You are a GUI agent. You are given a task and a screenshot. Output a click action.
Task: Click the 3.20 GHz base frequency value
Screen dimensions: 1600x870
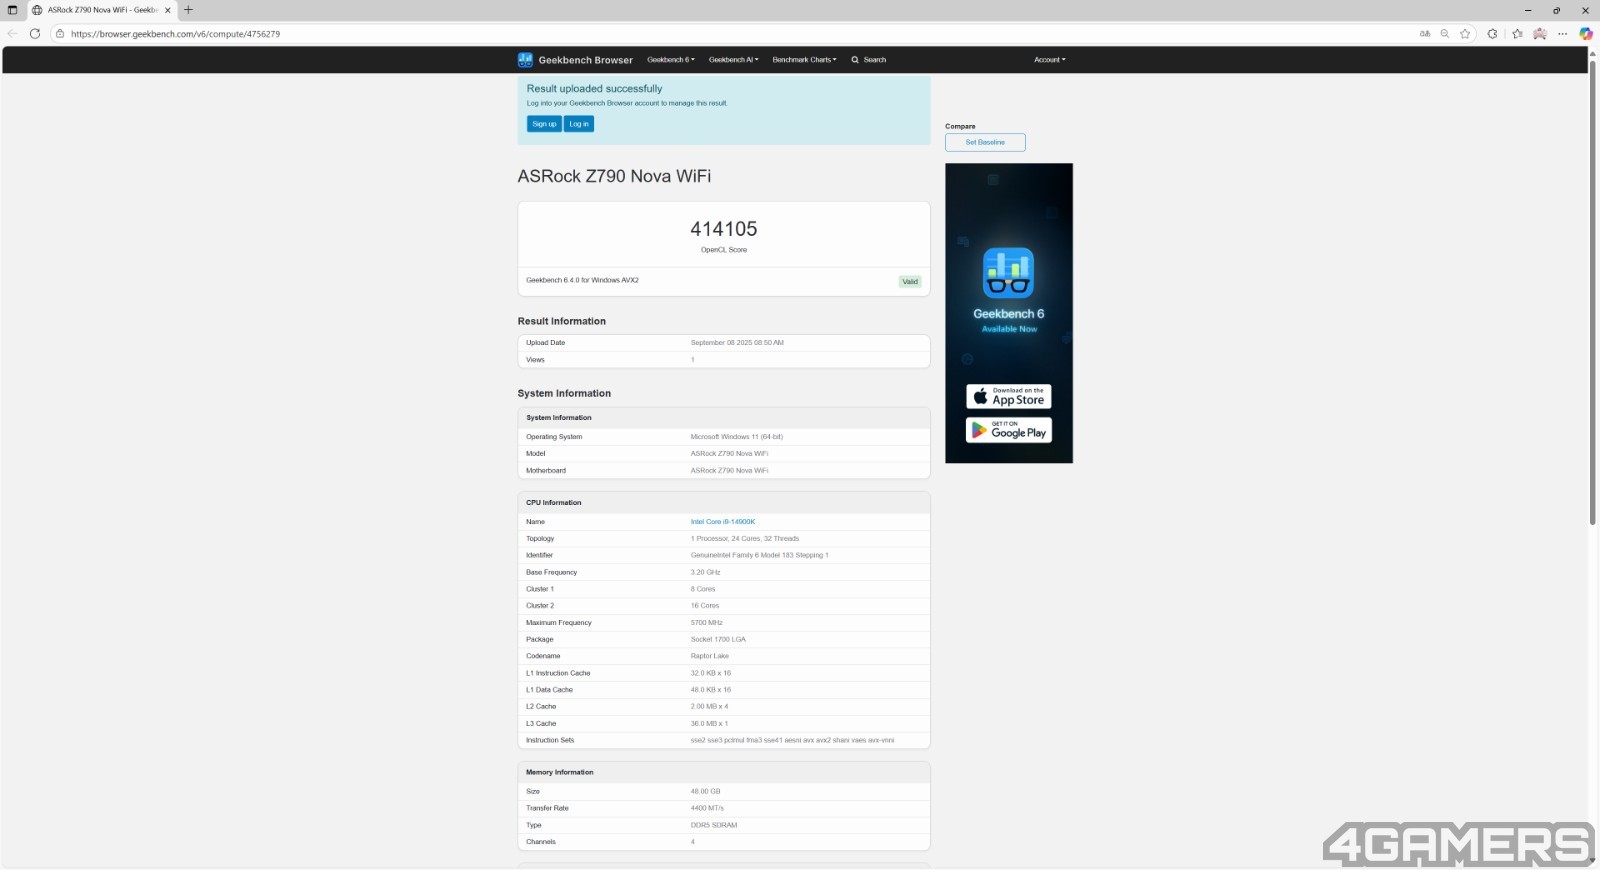705,573
